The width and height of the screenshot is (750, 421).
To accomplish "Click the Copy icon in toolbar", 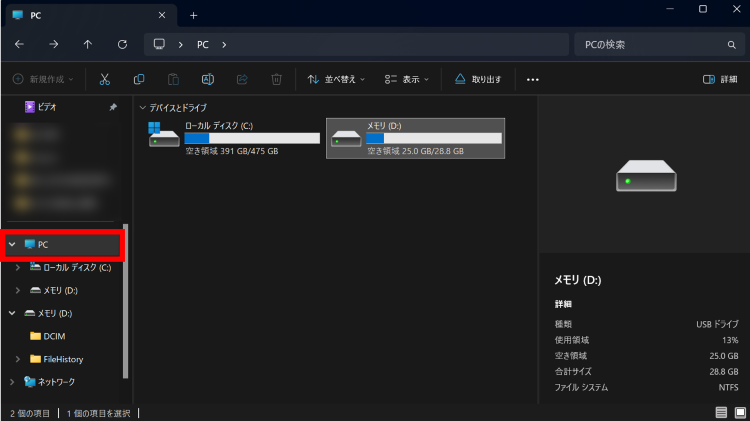I will [x=139, y=79].
